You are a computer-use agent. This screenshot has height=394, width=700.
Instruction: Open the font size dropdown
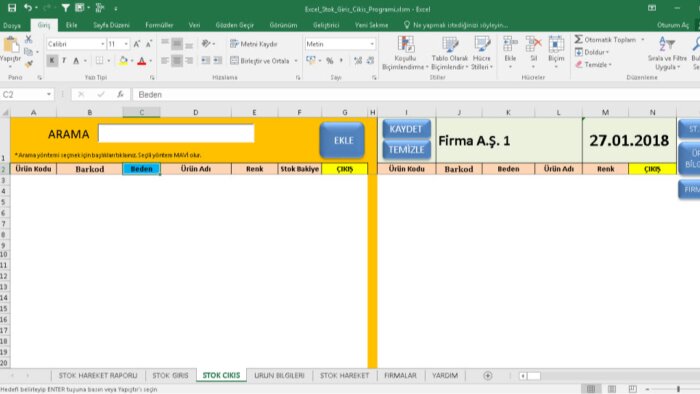(126, 44)
